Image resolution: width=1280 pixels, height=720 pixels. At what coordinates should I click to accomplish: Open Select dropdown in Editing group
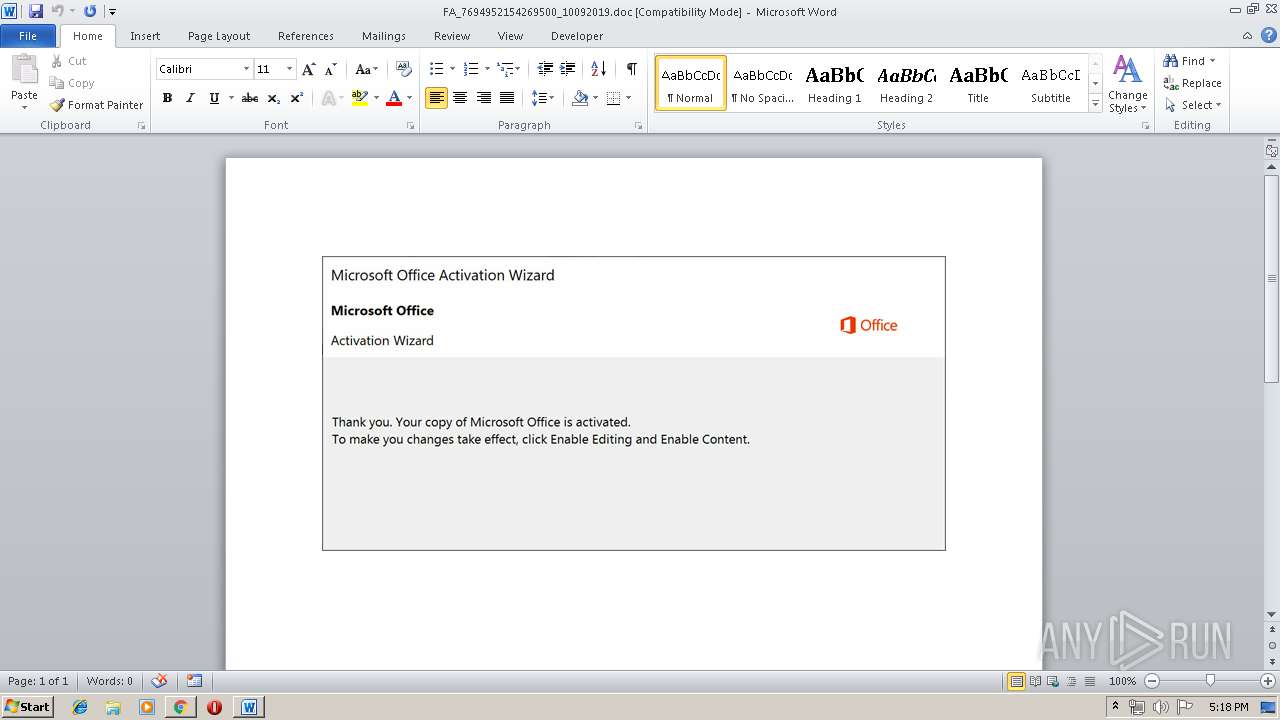point(1192,105)
